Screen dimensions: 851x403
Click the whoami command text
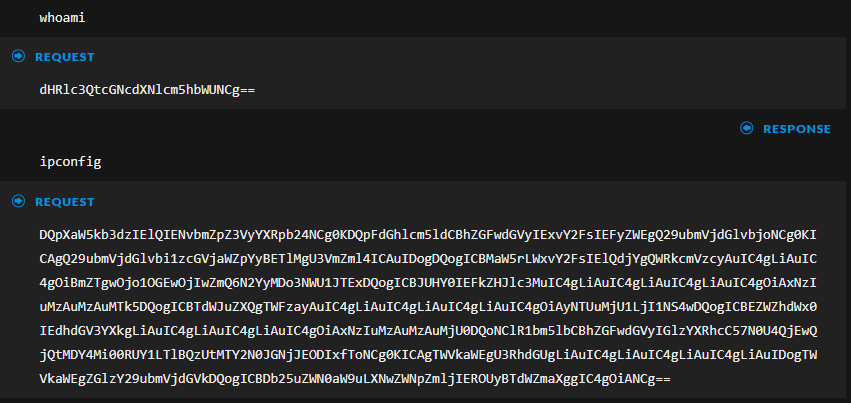[x=63, y=18]
